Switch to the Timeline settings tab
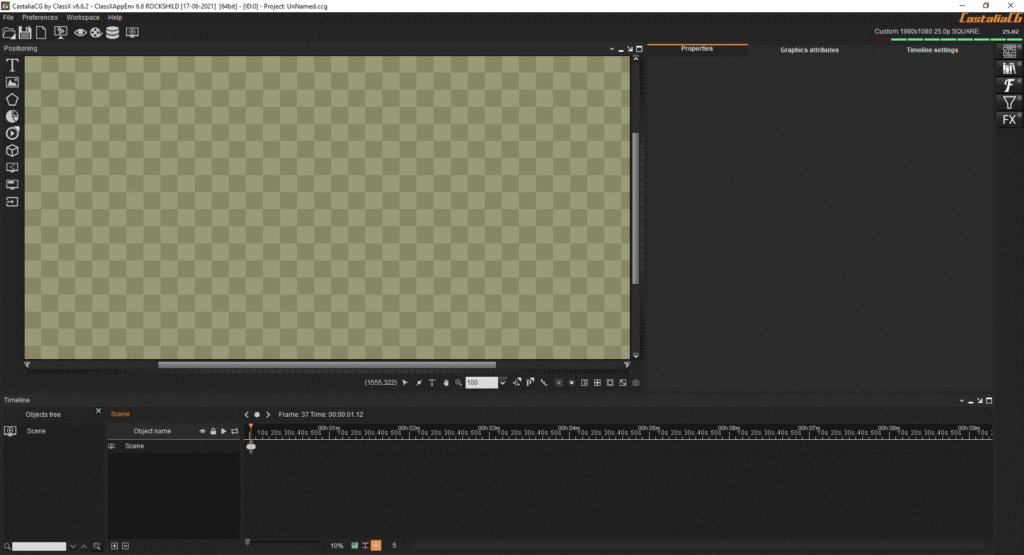This screenshot has width=1024, height=555. [932, 49]
